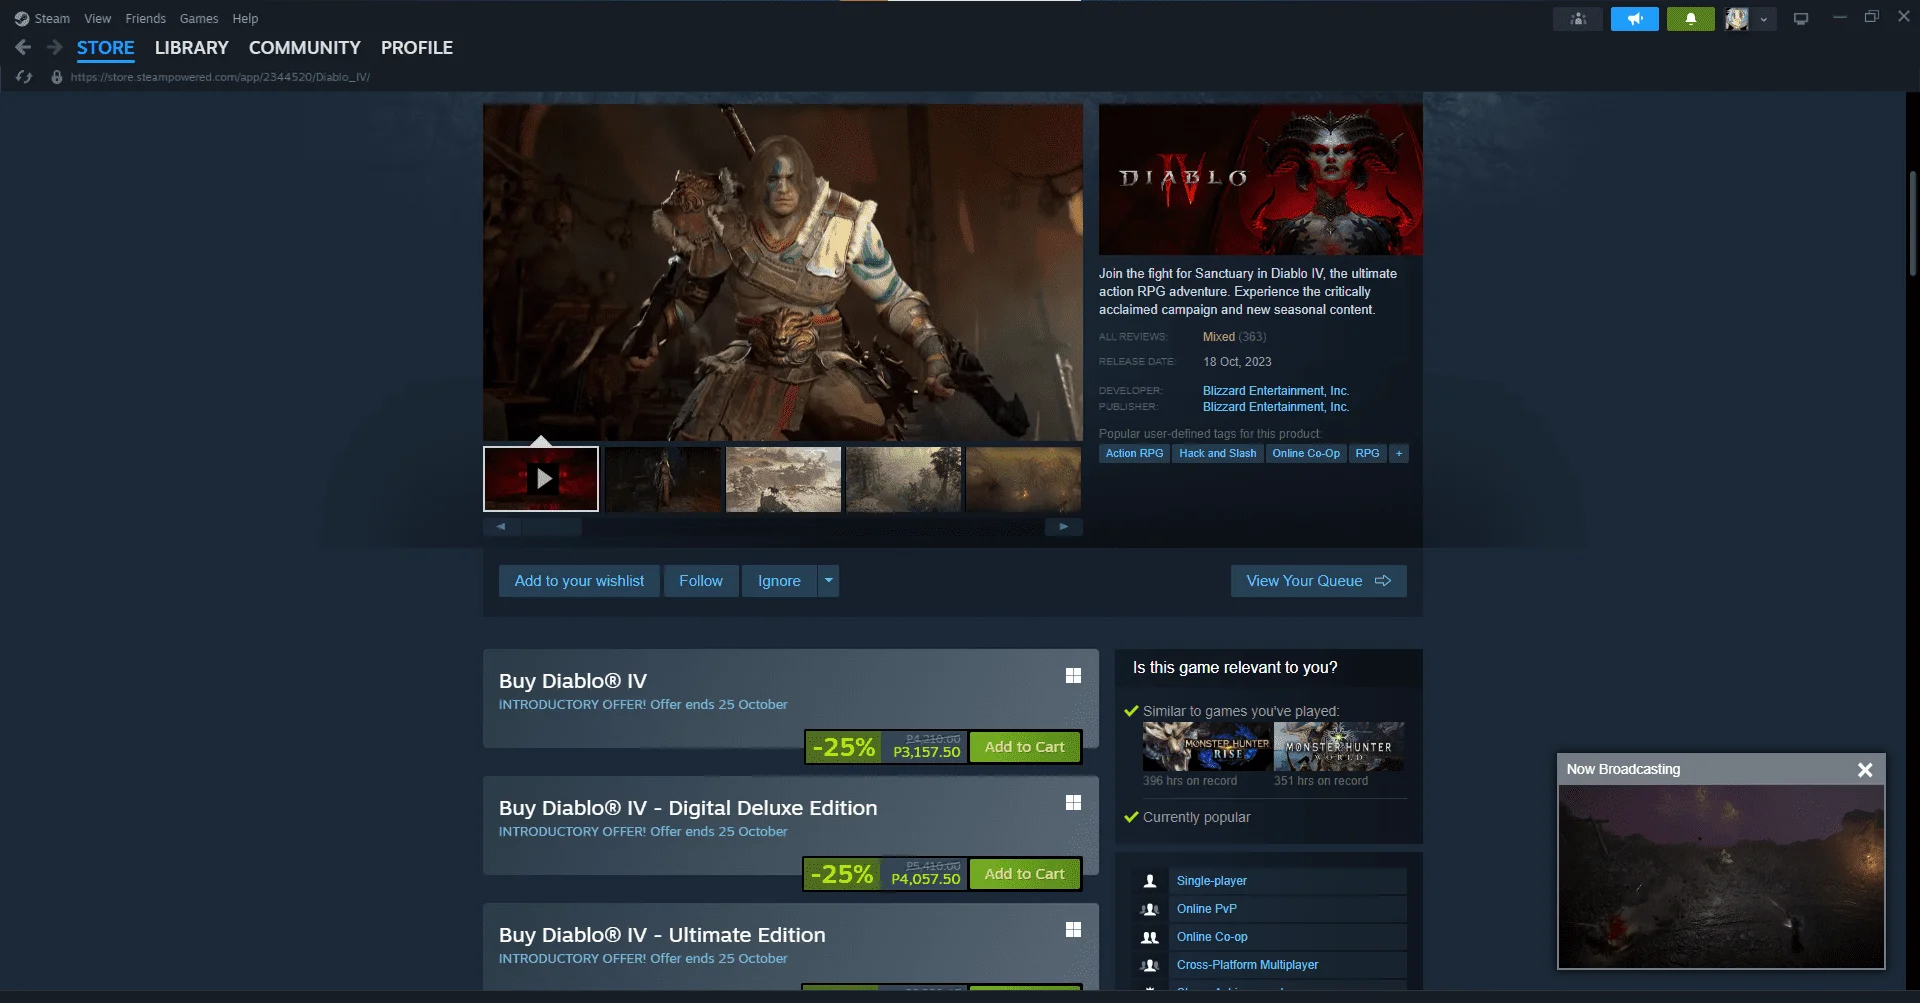Go forward with the forward arrow
The height and width of the screenshot is (1003, 1920).
point(55,47)
